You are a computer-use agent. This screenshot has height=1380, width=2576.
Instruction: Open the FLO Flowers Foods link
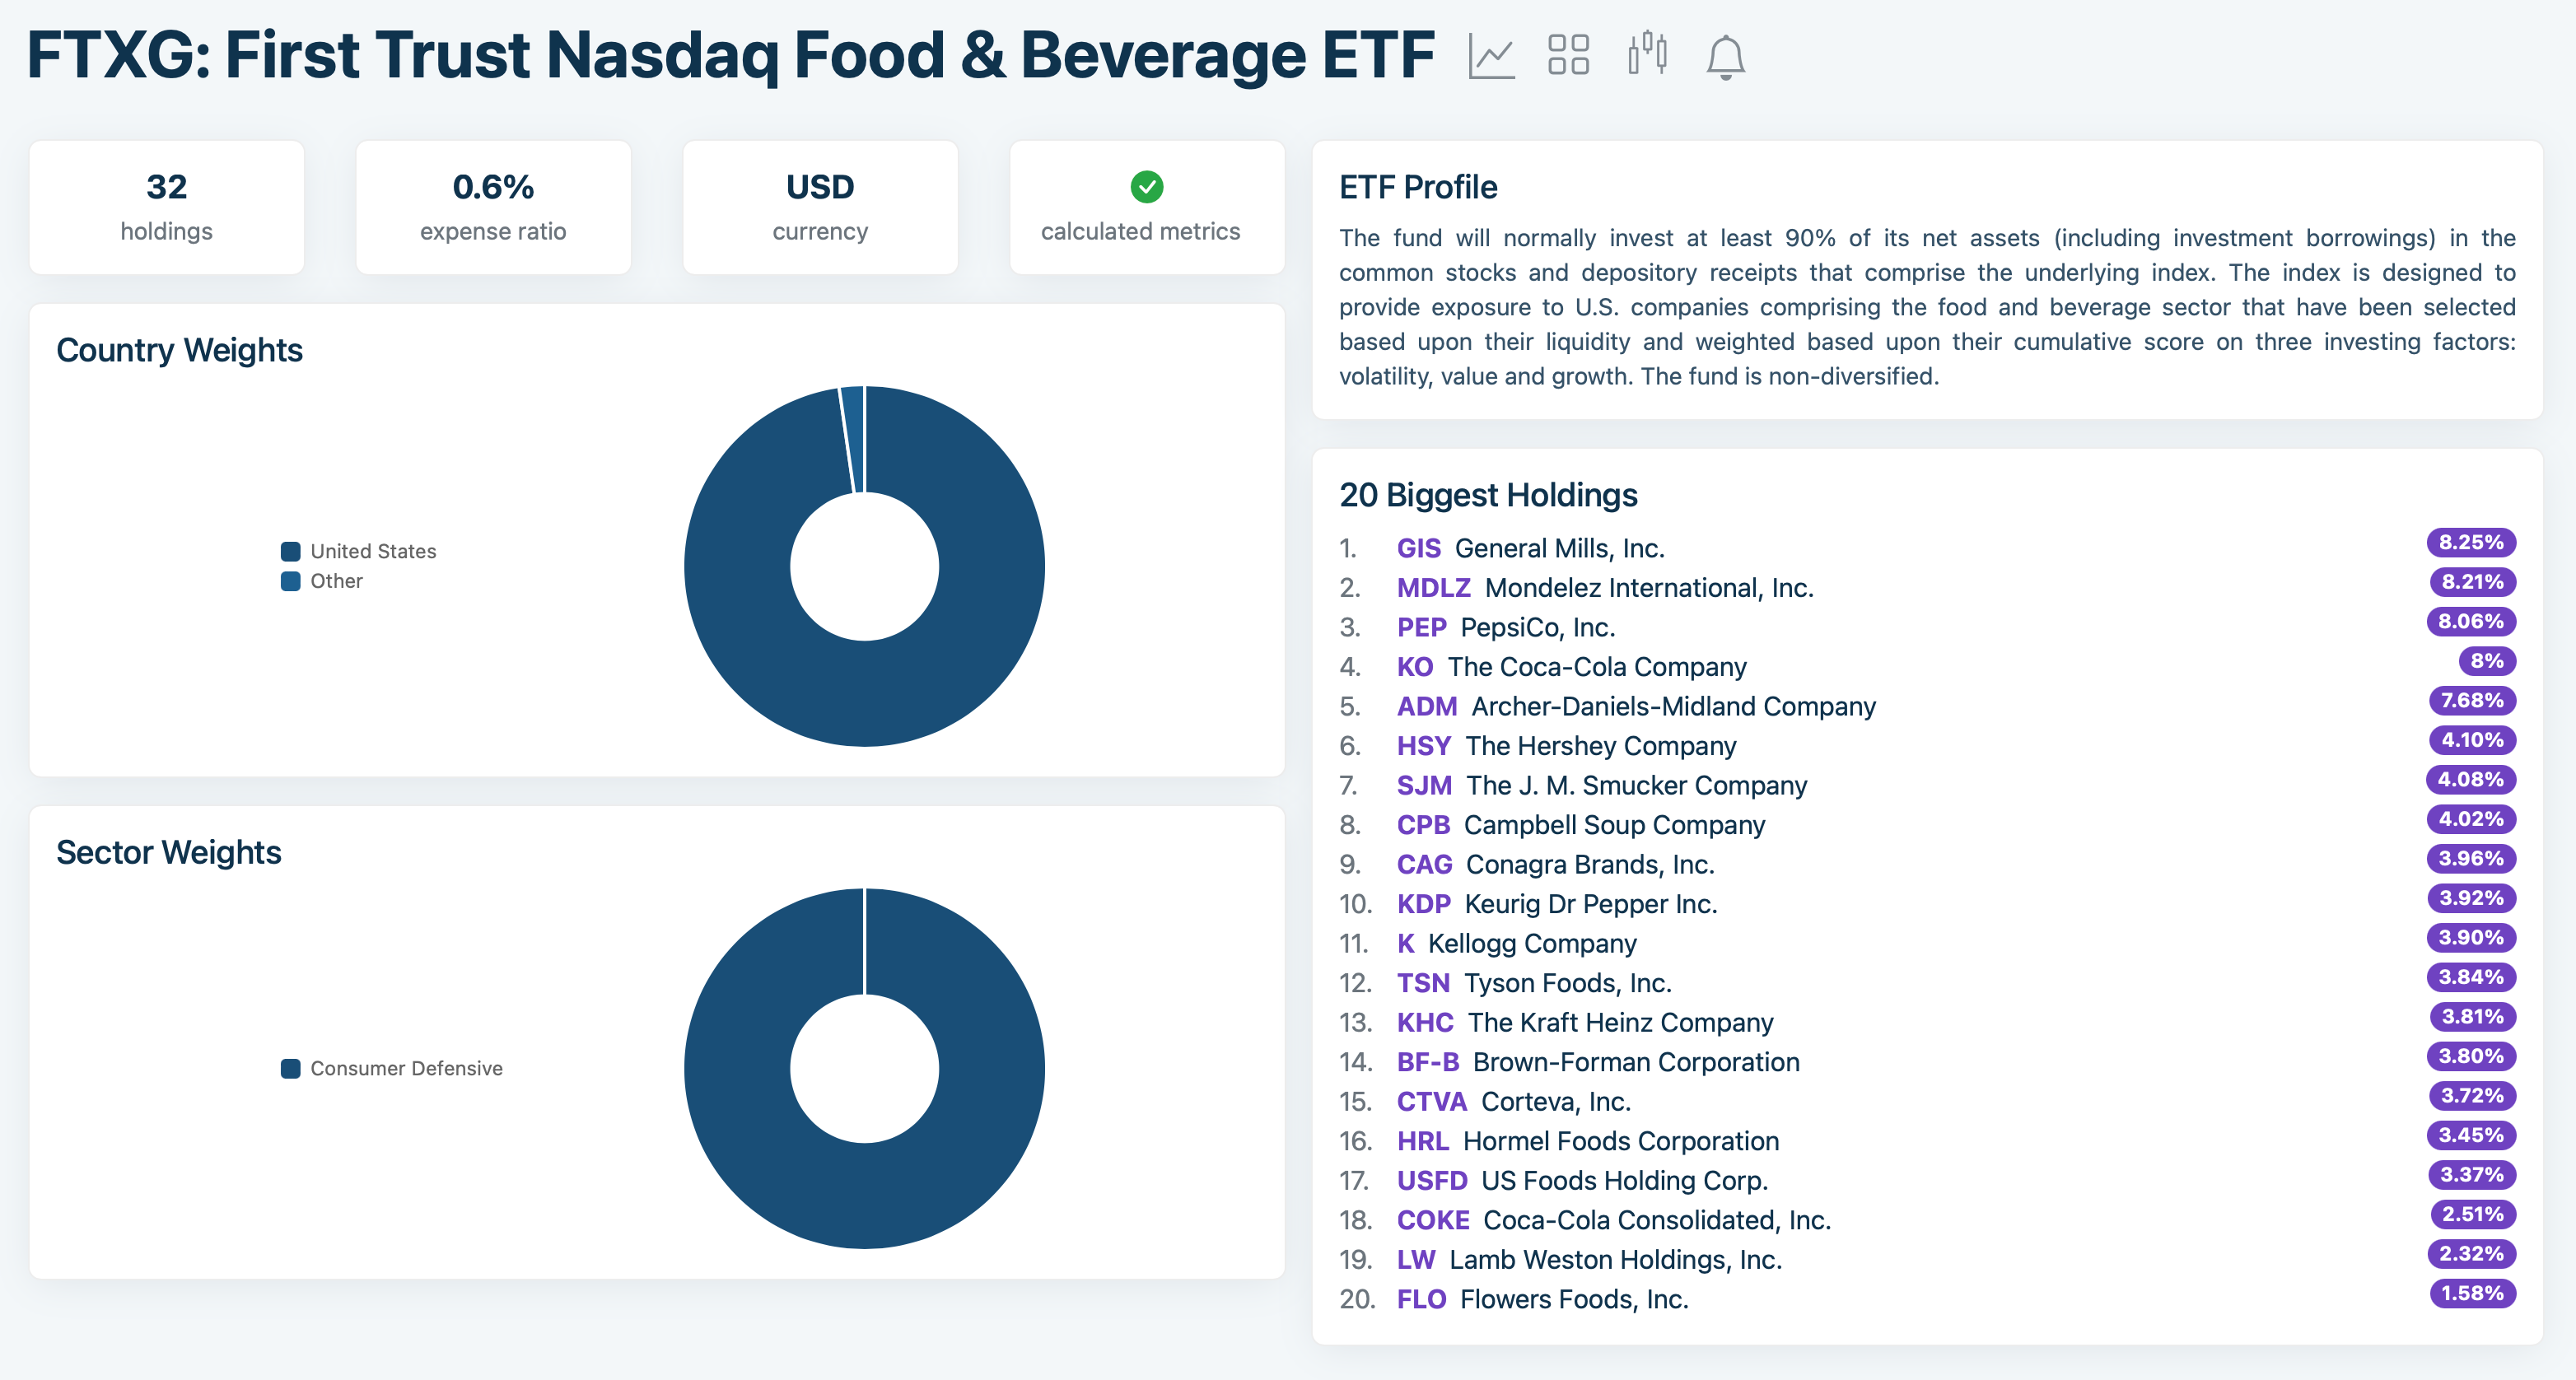[x=1421, y=1299]
